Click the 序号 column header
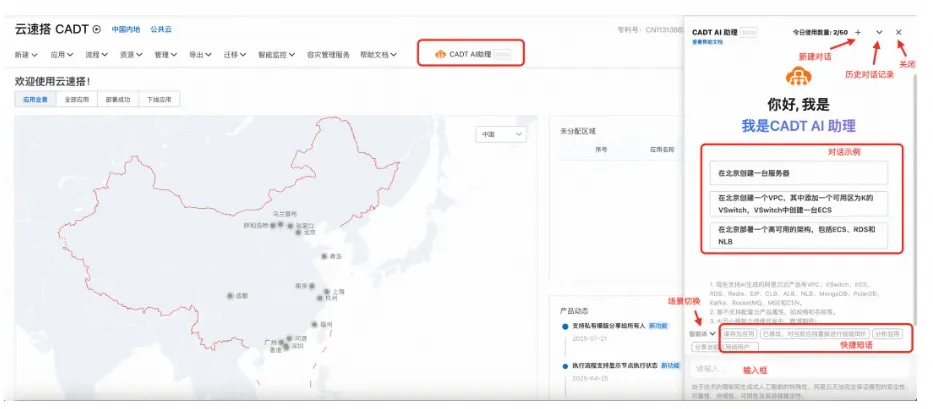 click(x=601, y=149)
